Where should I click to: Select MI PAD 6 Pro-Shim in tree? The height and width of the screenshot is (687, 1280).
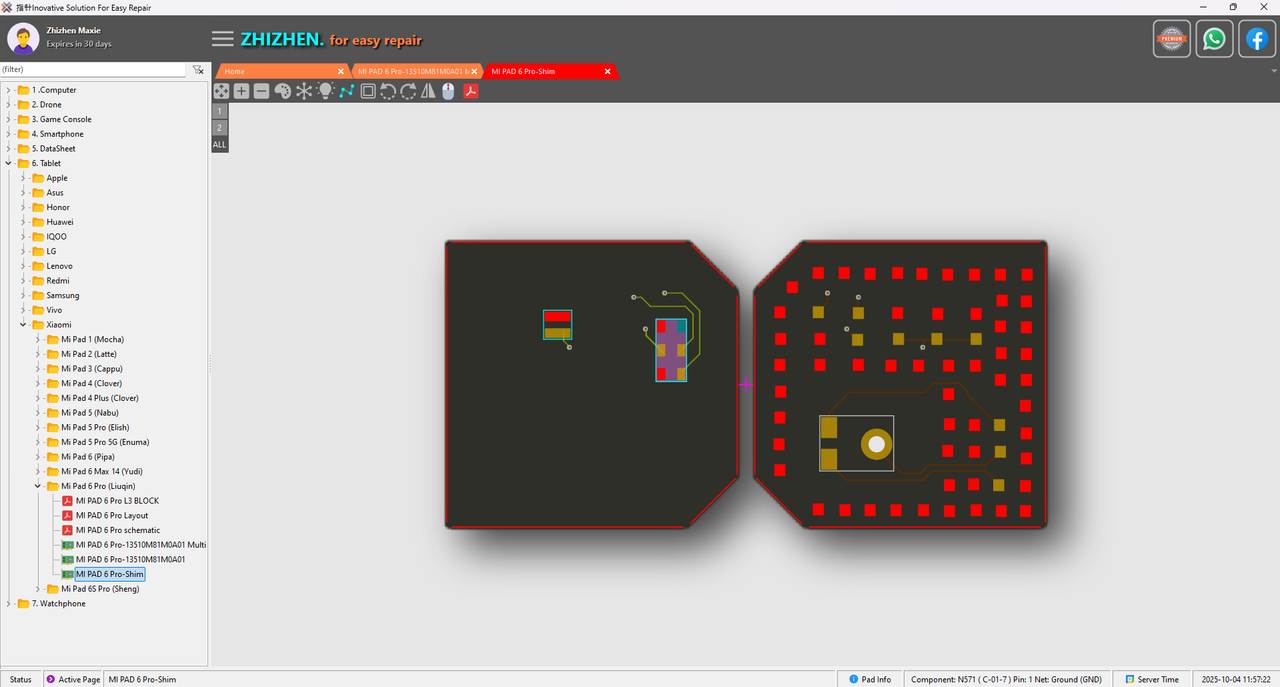coord(110,574)
